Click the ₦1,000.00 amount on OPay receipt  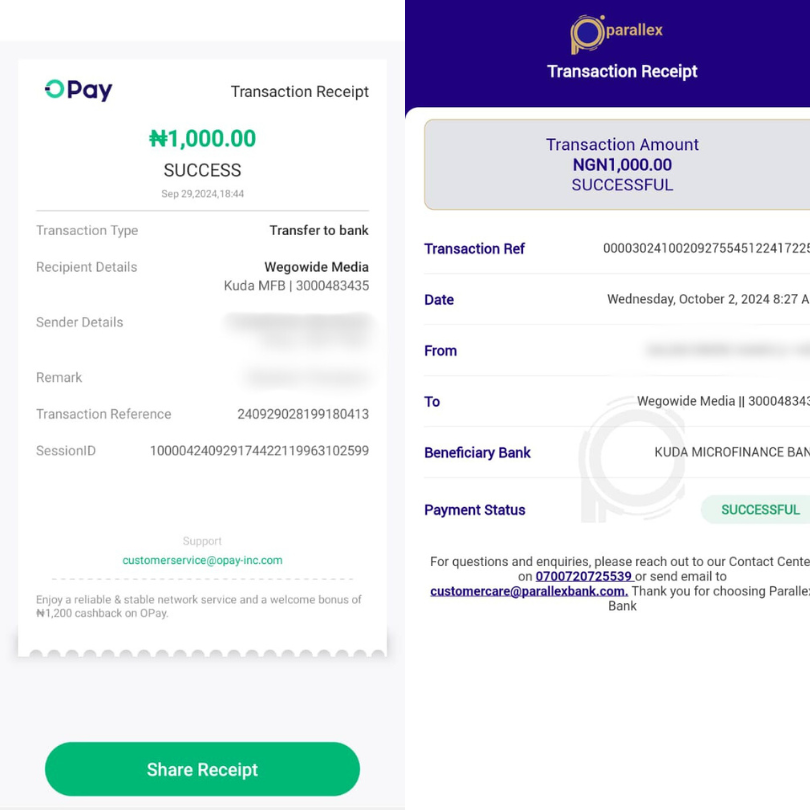[202, 138]
